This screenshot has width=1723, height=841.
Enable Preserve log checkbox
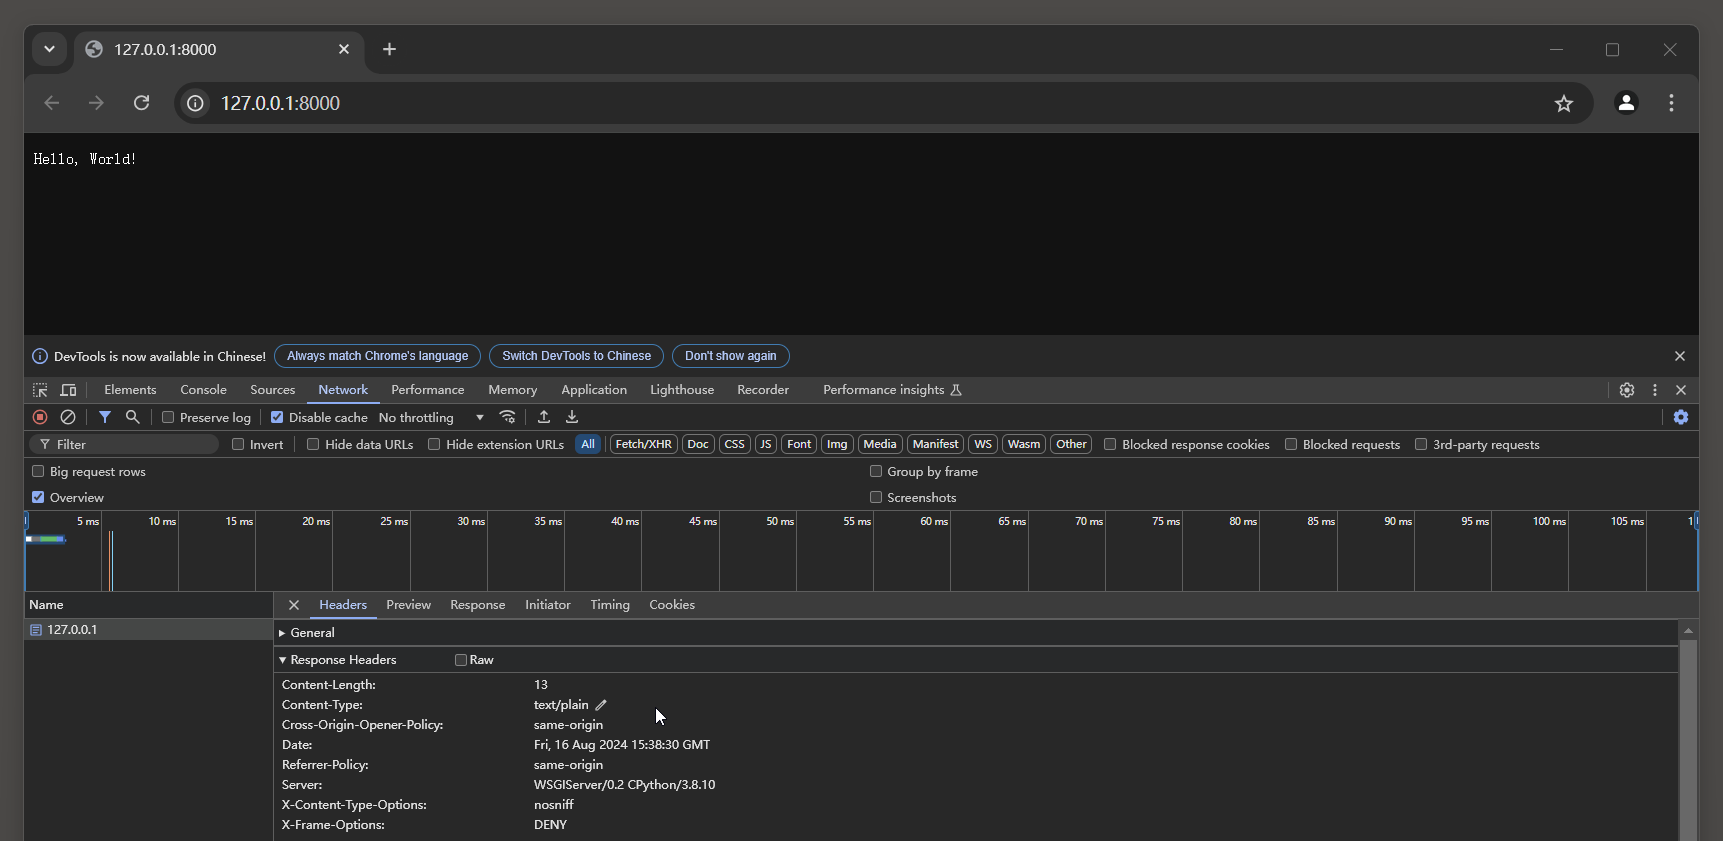tap(168, 417)
